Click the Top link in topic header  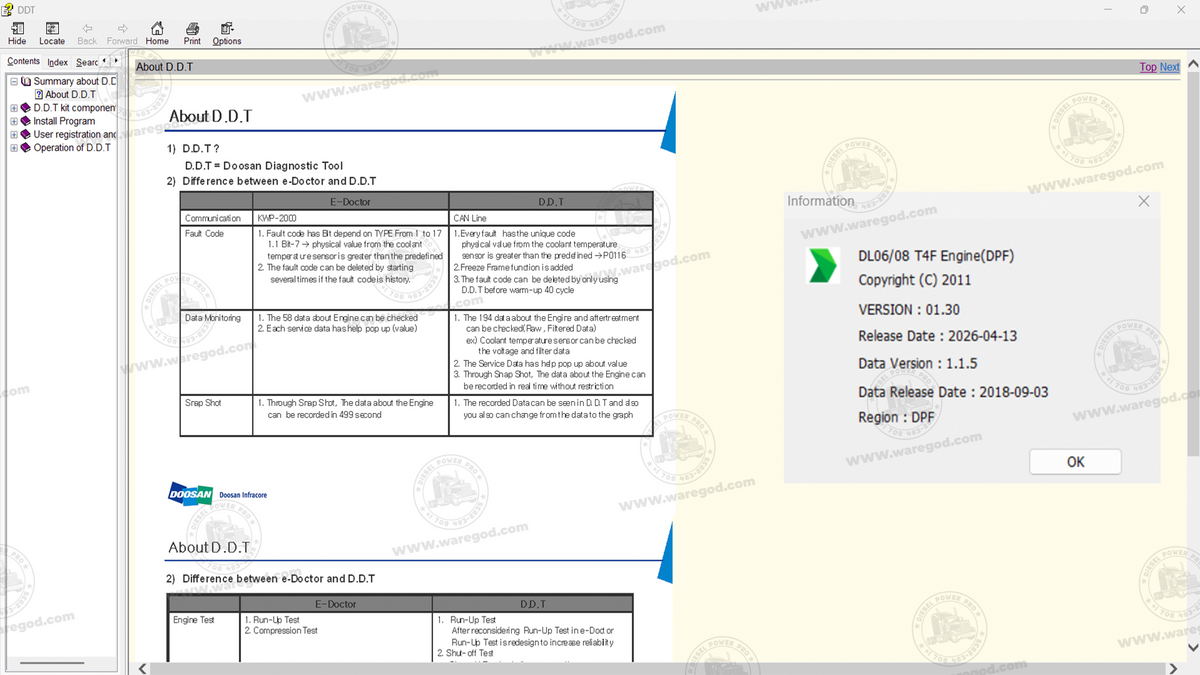coord(1148,67)
